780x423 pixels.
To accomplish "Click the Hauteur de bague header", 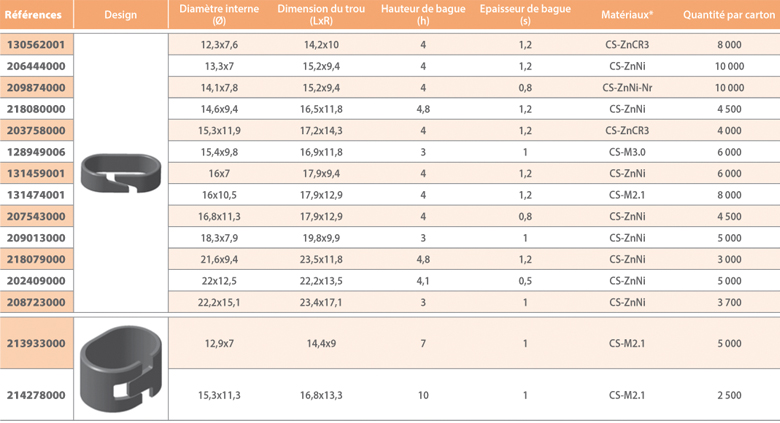I will (423, 14).
